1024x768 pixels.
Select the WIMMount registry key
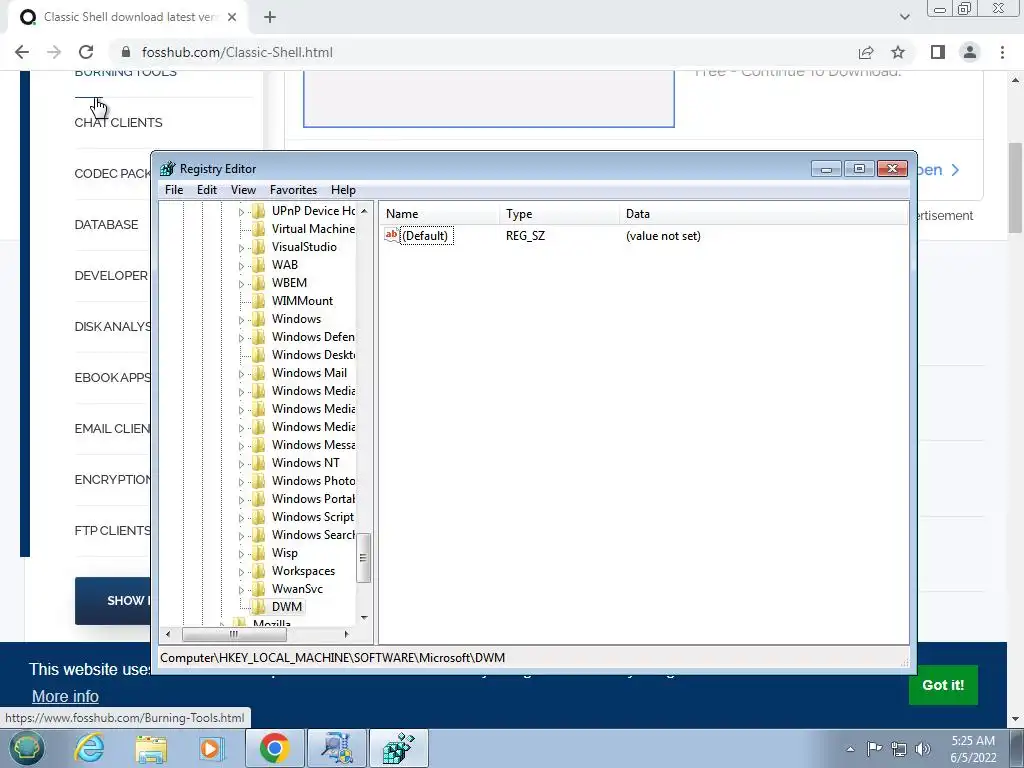302,300
